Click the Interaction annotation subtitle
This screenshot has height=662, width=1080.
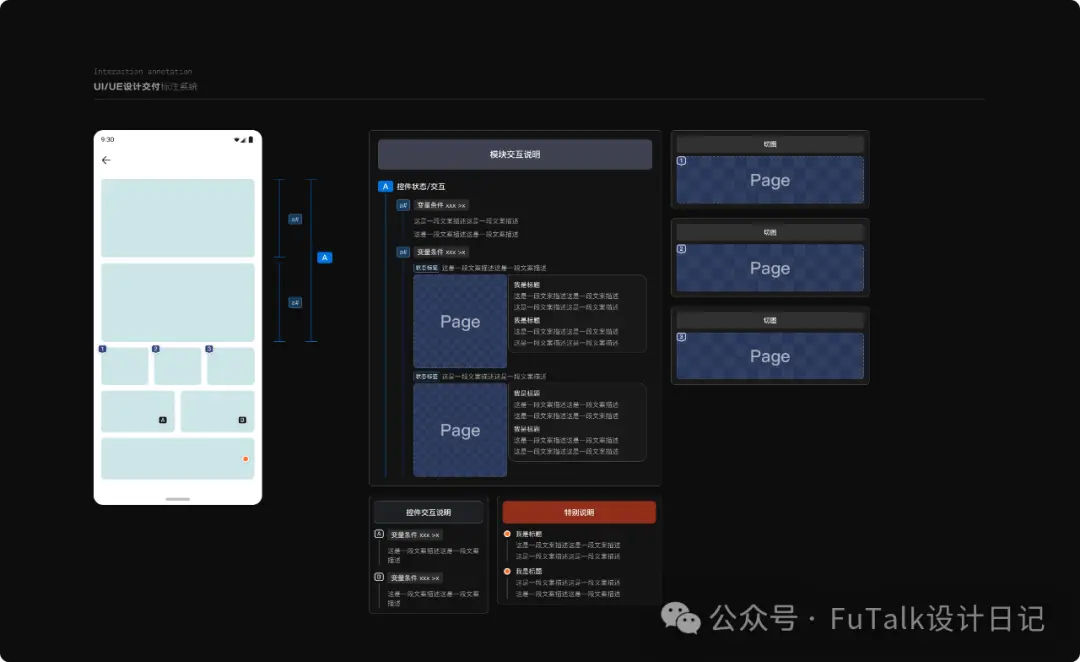(143, 72)
